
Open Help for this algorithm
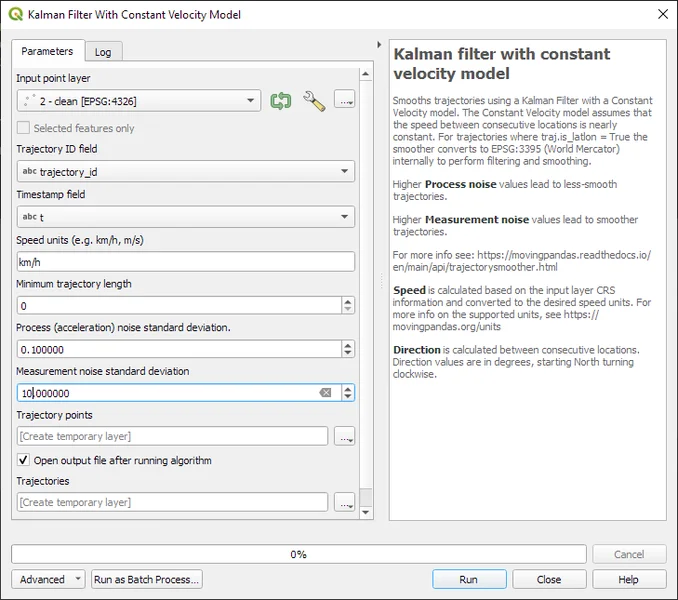coord(629,579)
